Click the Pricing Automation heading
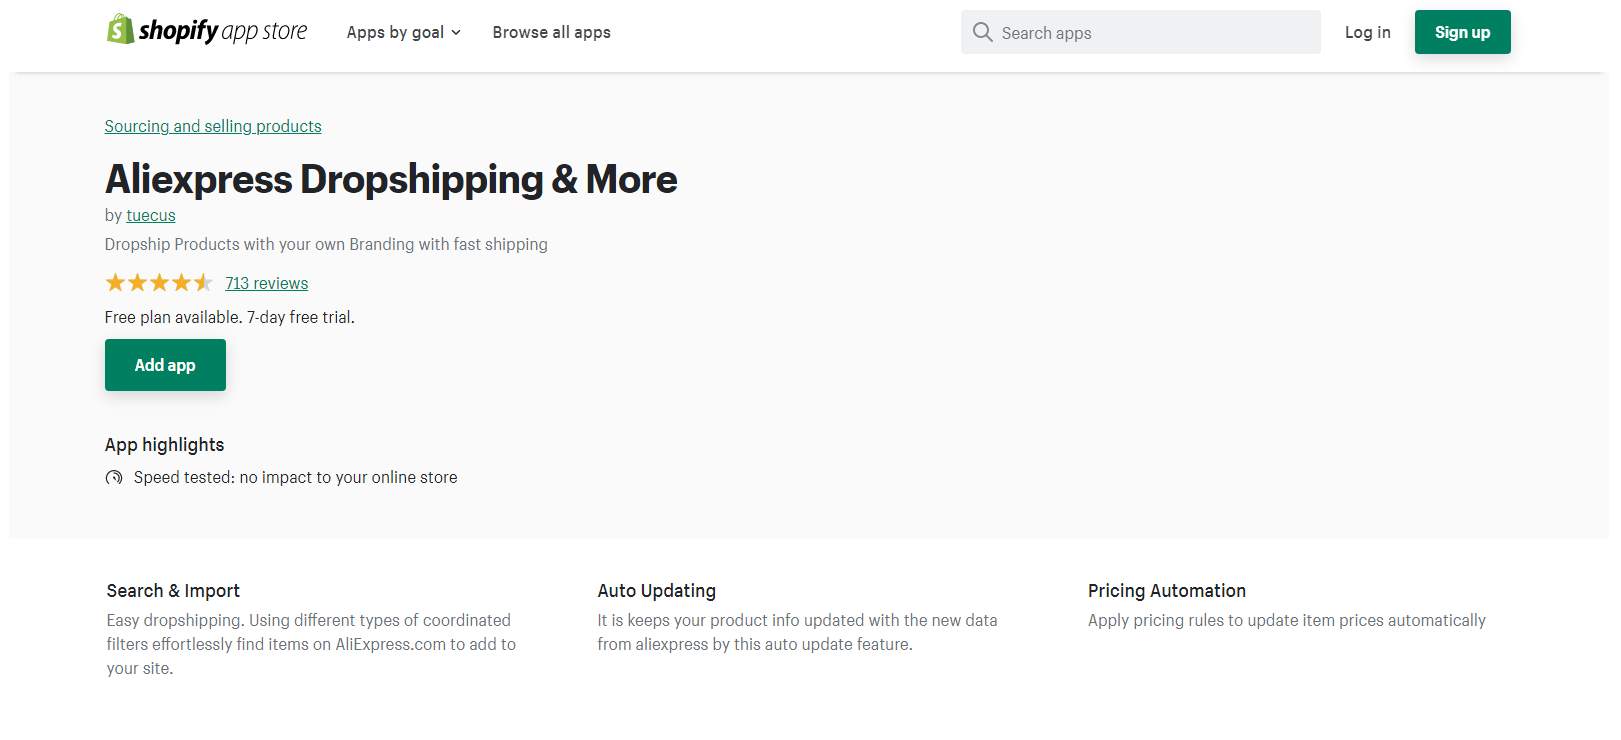Viewport: 1621px width, 740px height. pyautogui.click(x=1167, y=591)
